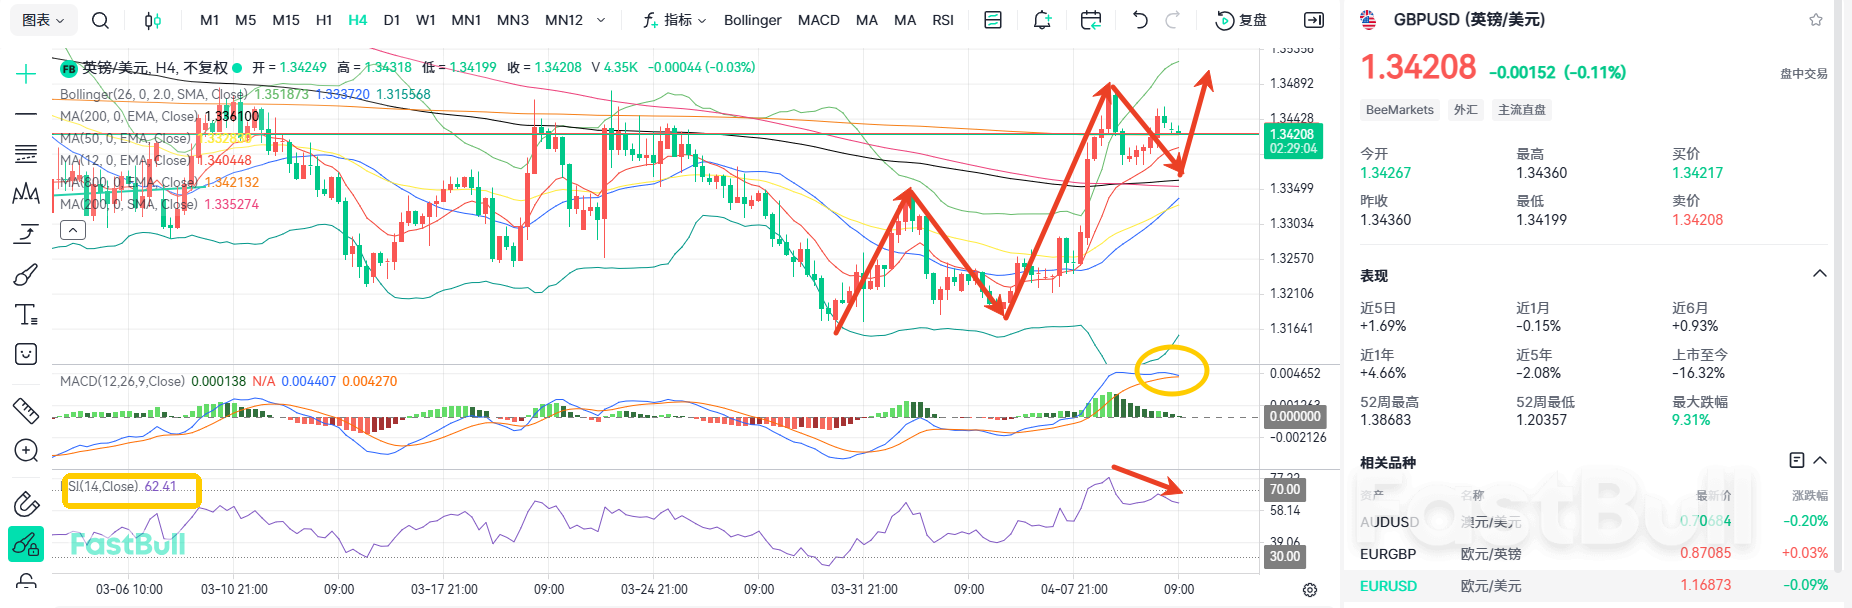Image resolution: width=1852 pixels, height=608 pixels.
Task: Open EURUSD in related symbols list
Action: coord(1388,586)
